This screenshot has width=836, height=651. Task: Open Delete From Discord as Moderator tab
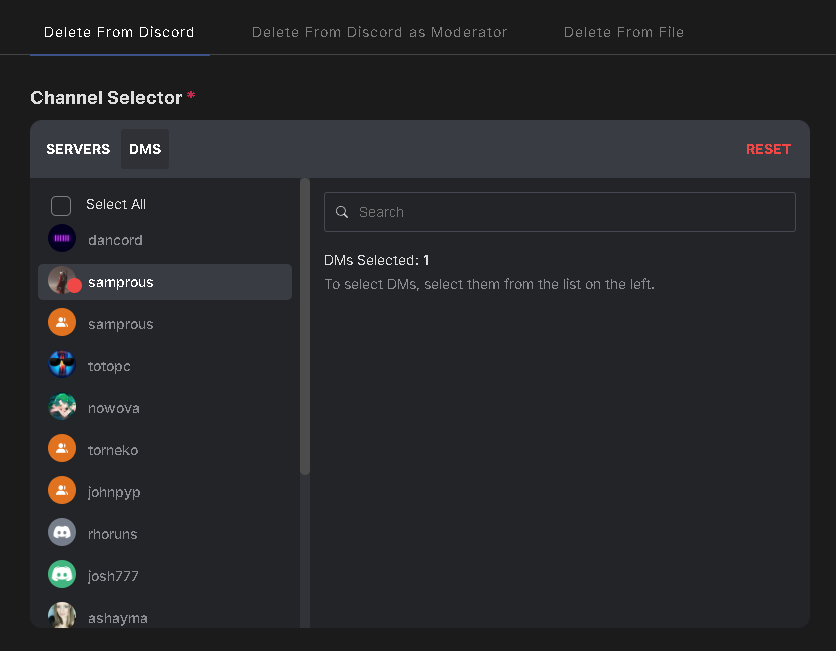tap(379, 33)
